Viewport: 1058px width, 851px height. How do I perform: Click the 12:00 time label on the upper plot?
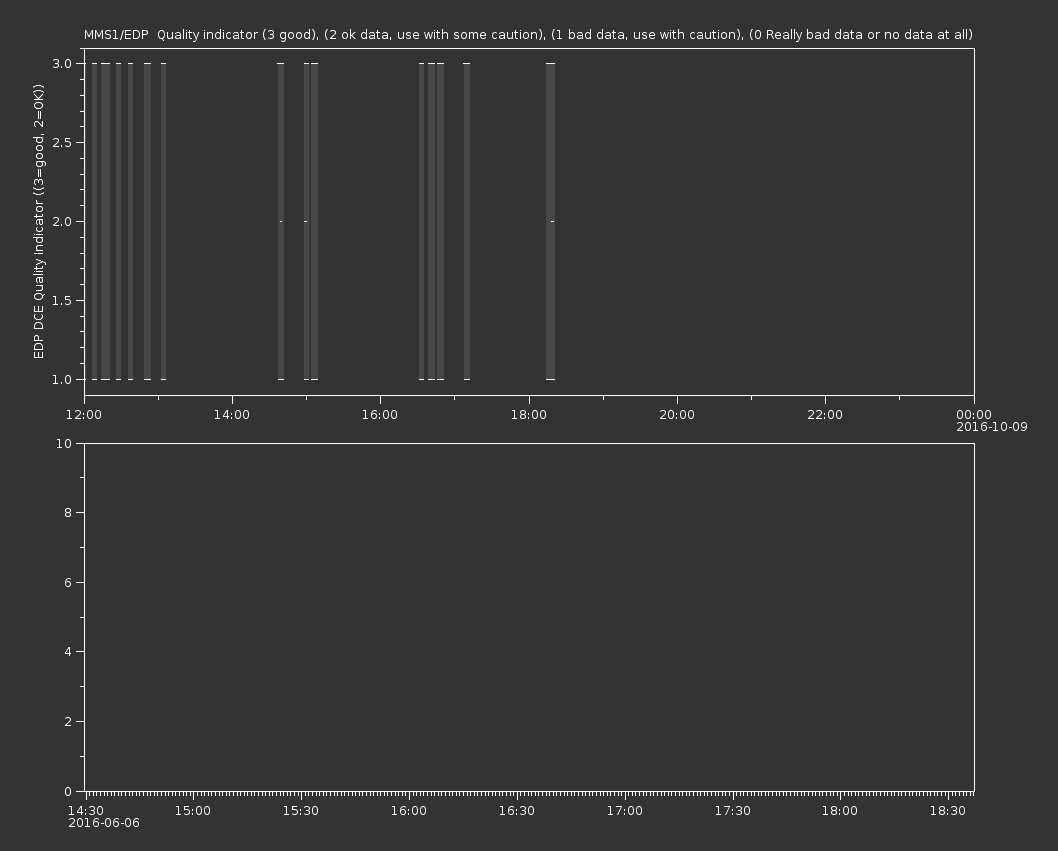pos(84,414)
